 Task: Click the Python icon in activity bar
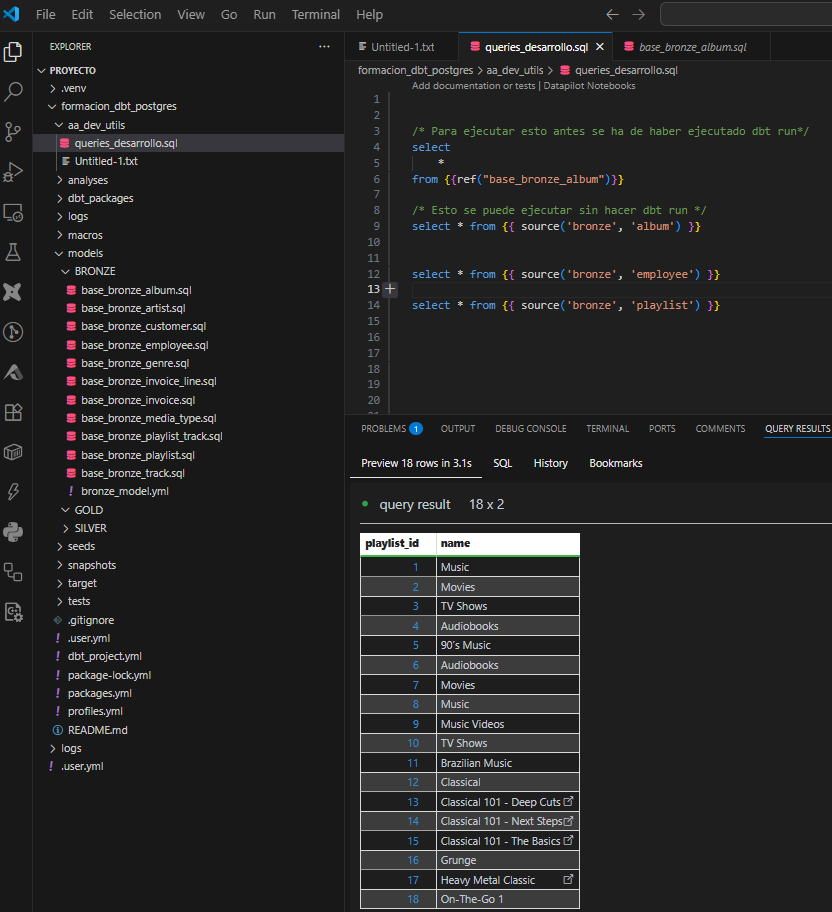[14, 531]
